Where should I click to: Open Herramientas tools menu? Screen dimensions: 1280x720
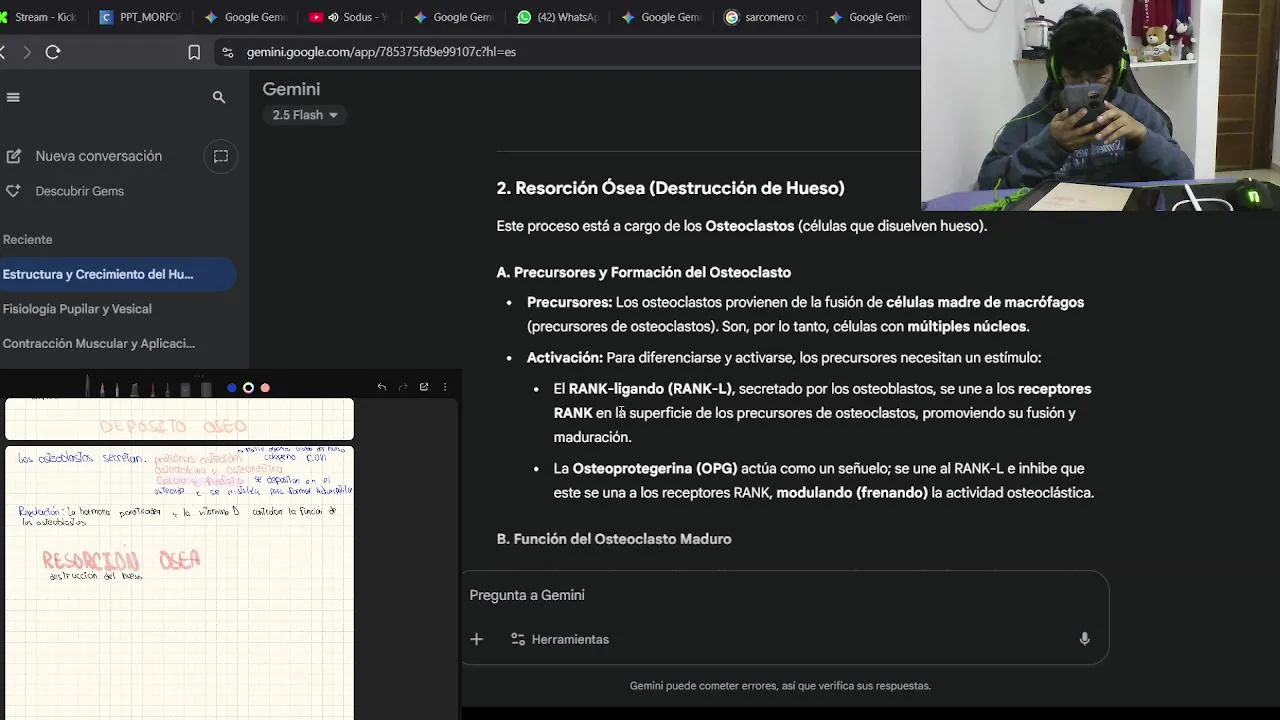coord(560,639)
